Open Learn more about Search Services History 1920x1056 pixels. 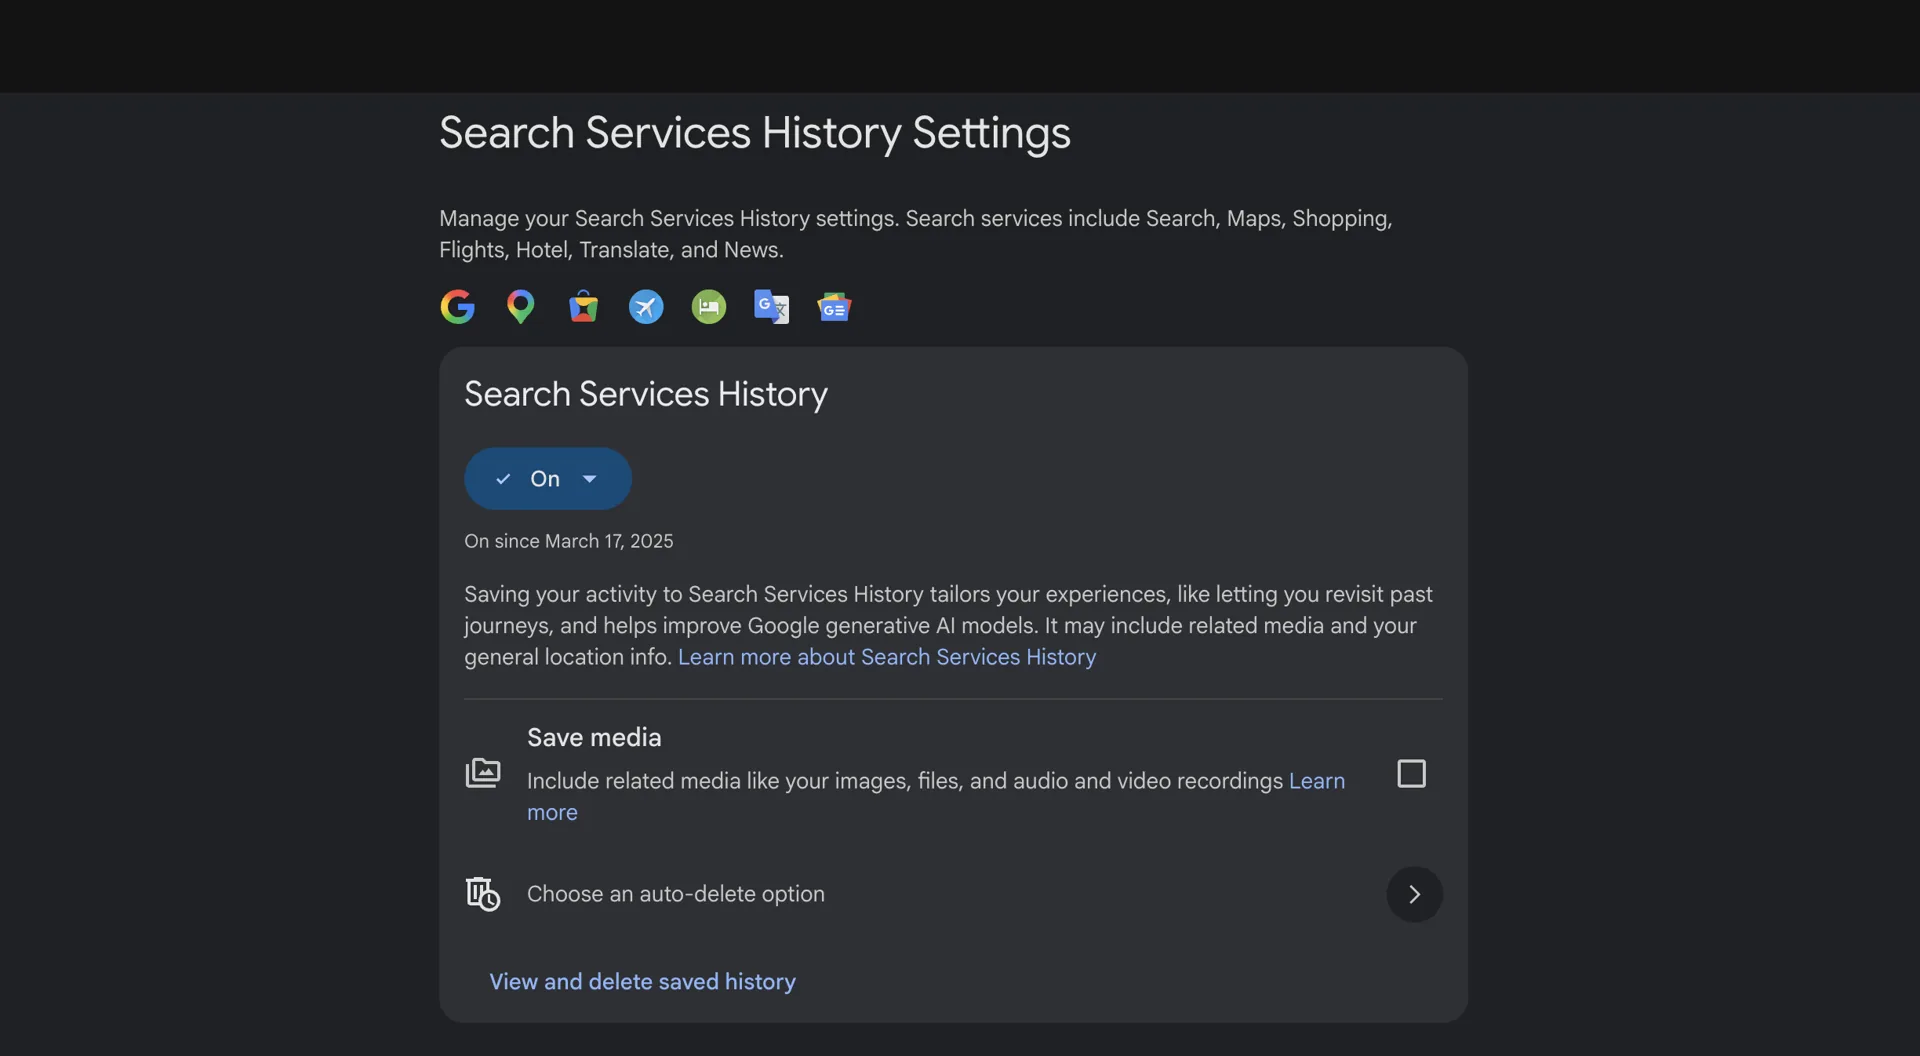pos(887,657)
